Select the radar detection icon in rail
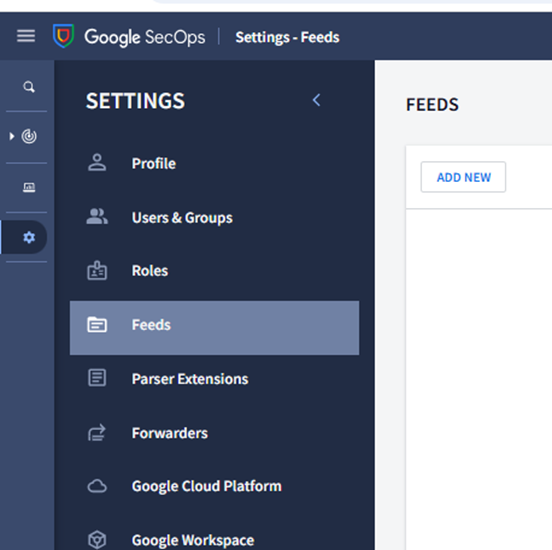The width and height of the screenshot is (552, 550). (29, 136)
